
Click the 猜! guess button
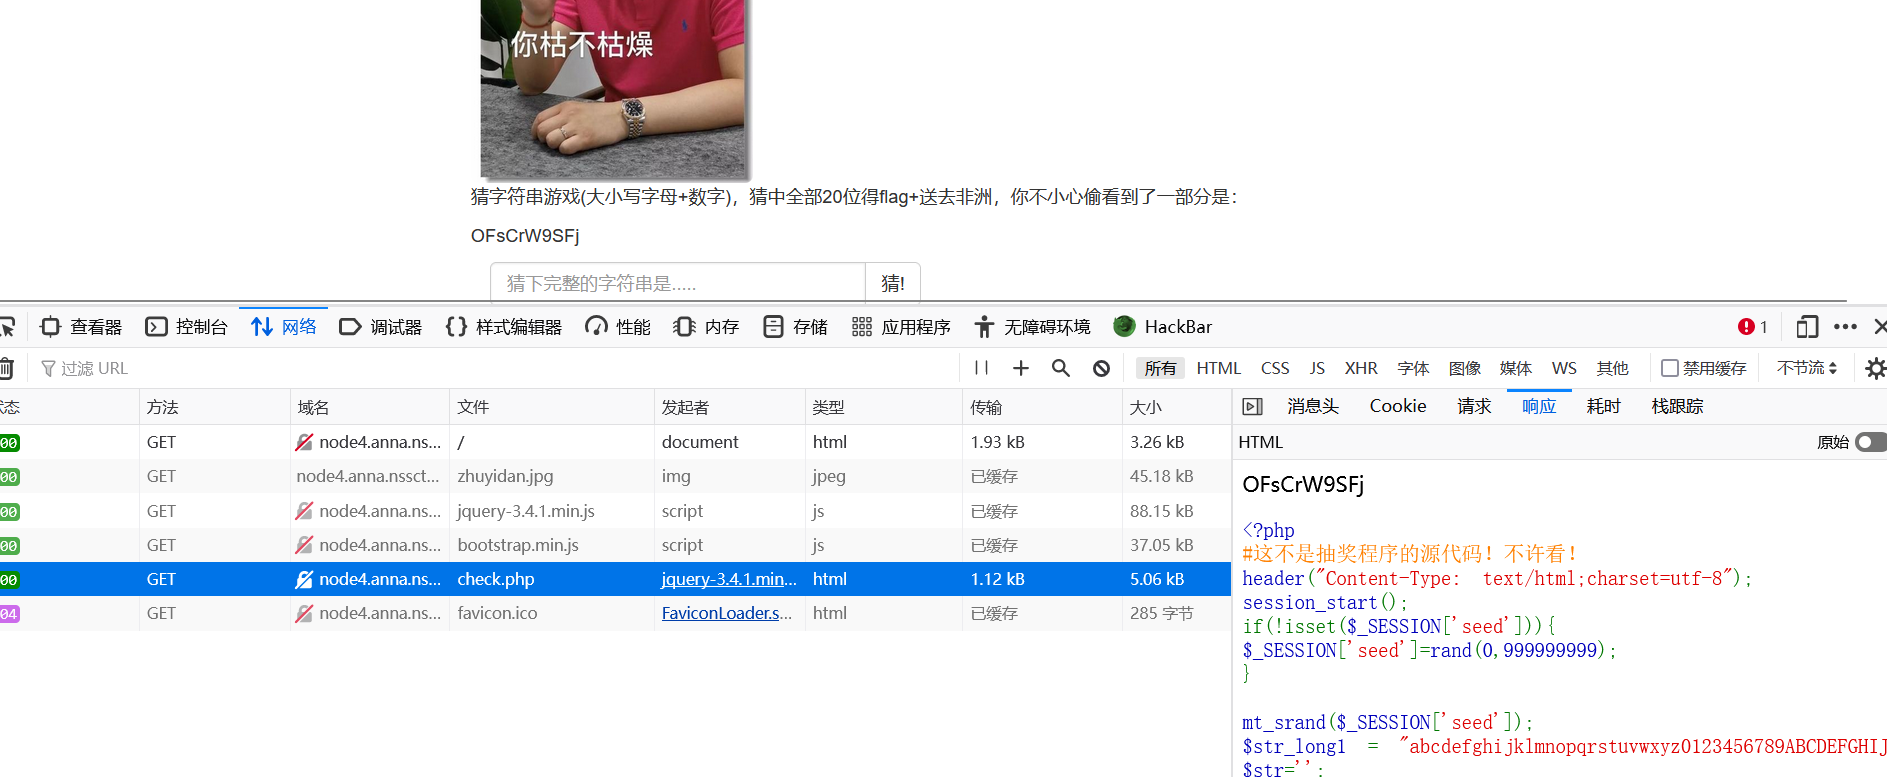click(x=893, y=283)
